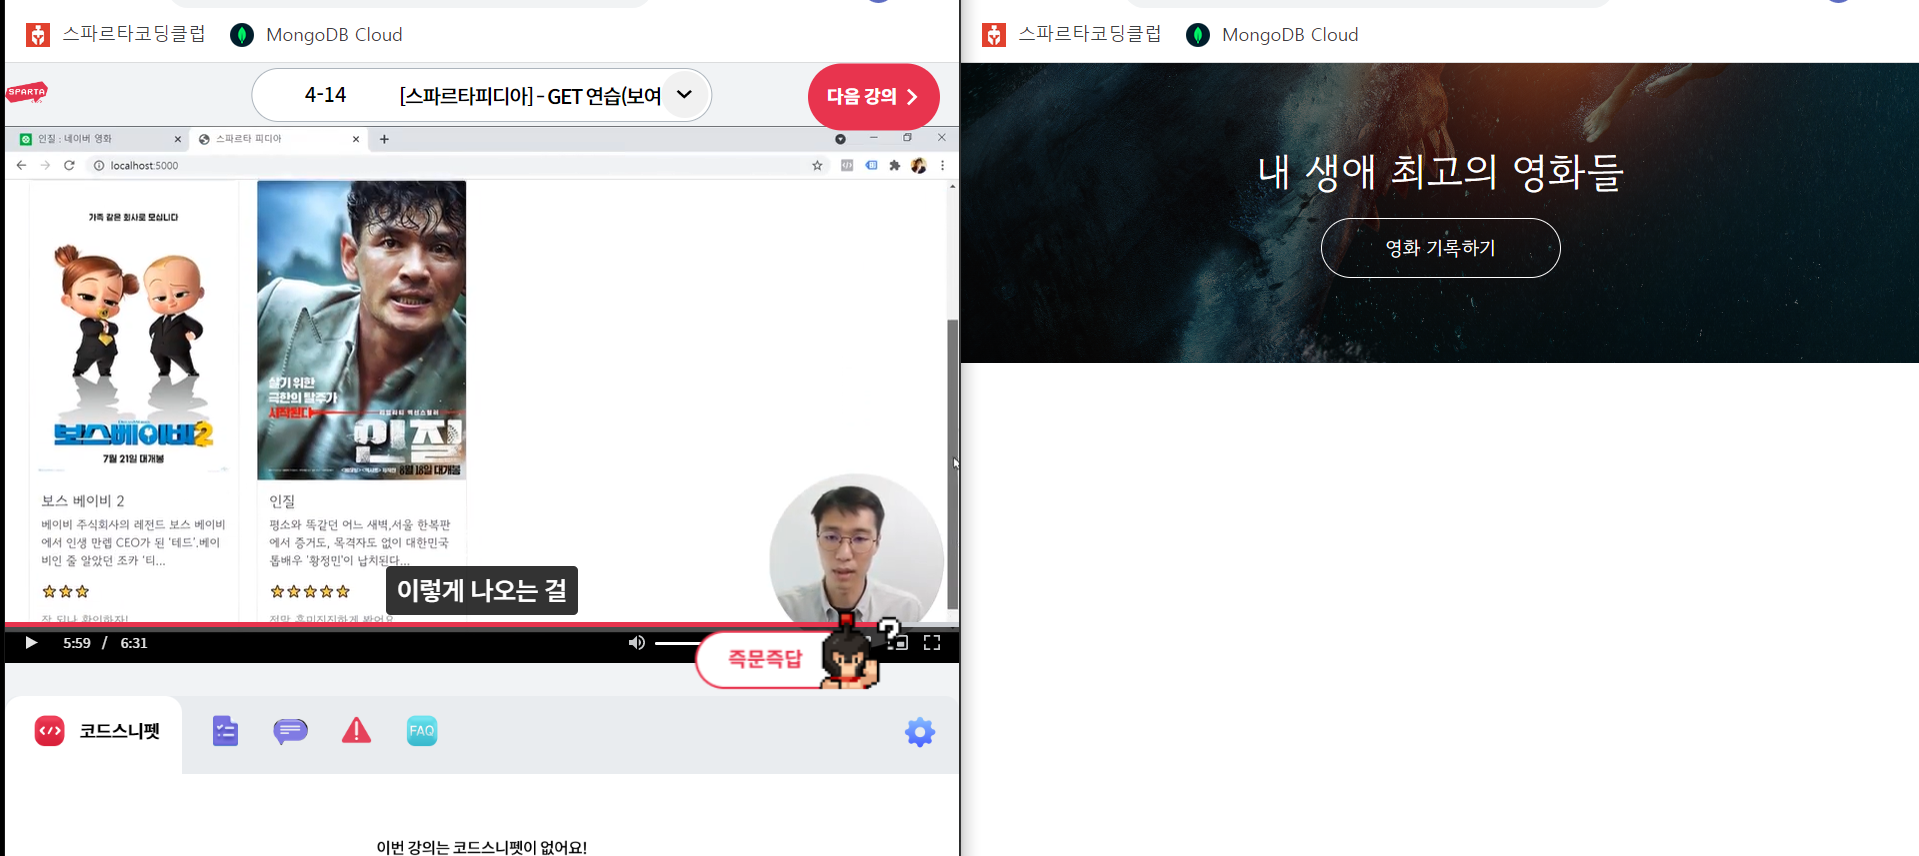Open the Chrome profile avatar
The height and width of the screenshot is (856, 1919).
click(919, 165)
